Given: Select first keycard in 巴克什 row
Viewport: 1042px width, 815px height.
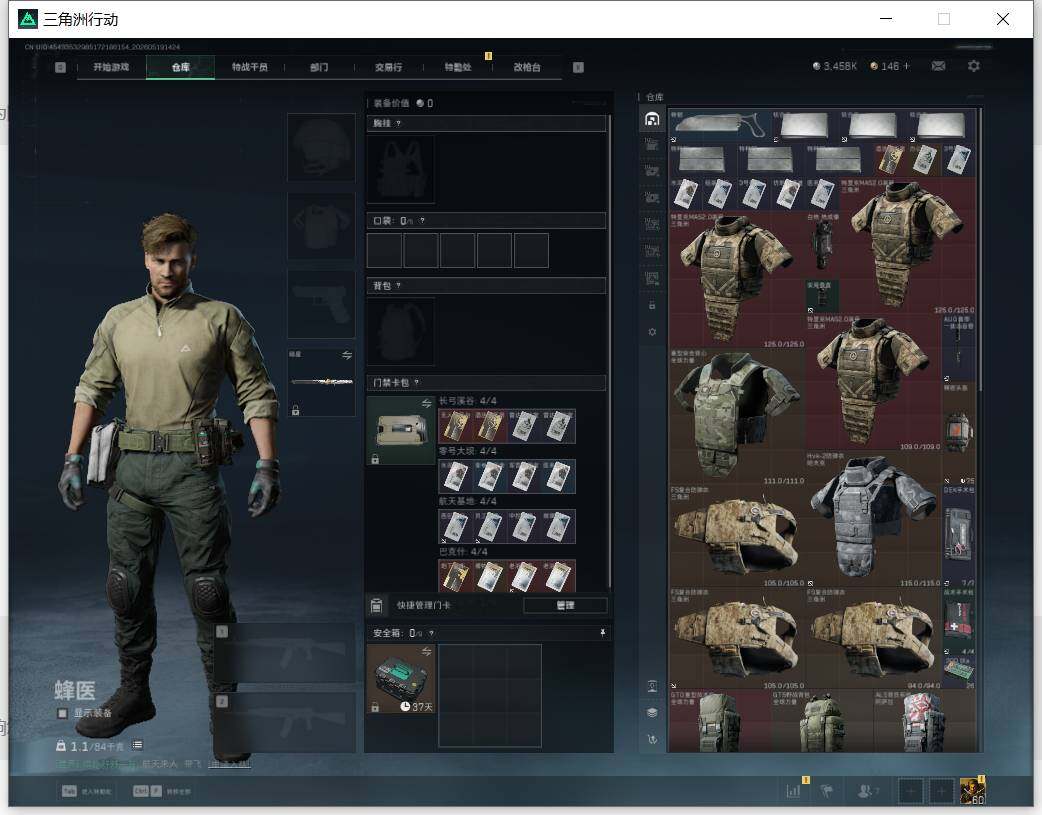Looking at the screenshot, I should 455,576.
